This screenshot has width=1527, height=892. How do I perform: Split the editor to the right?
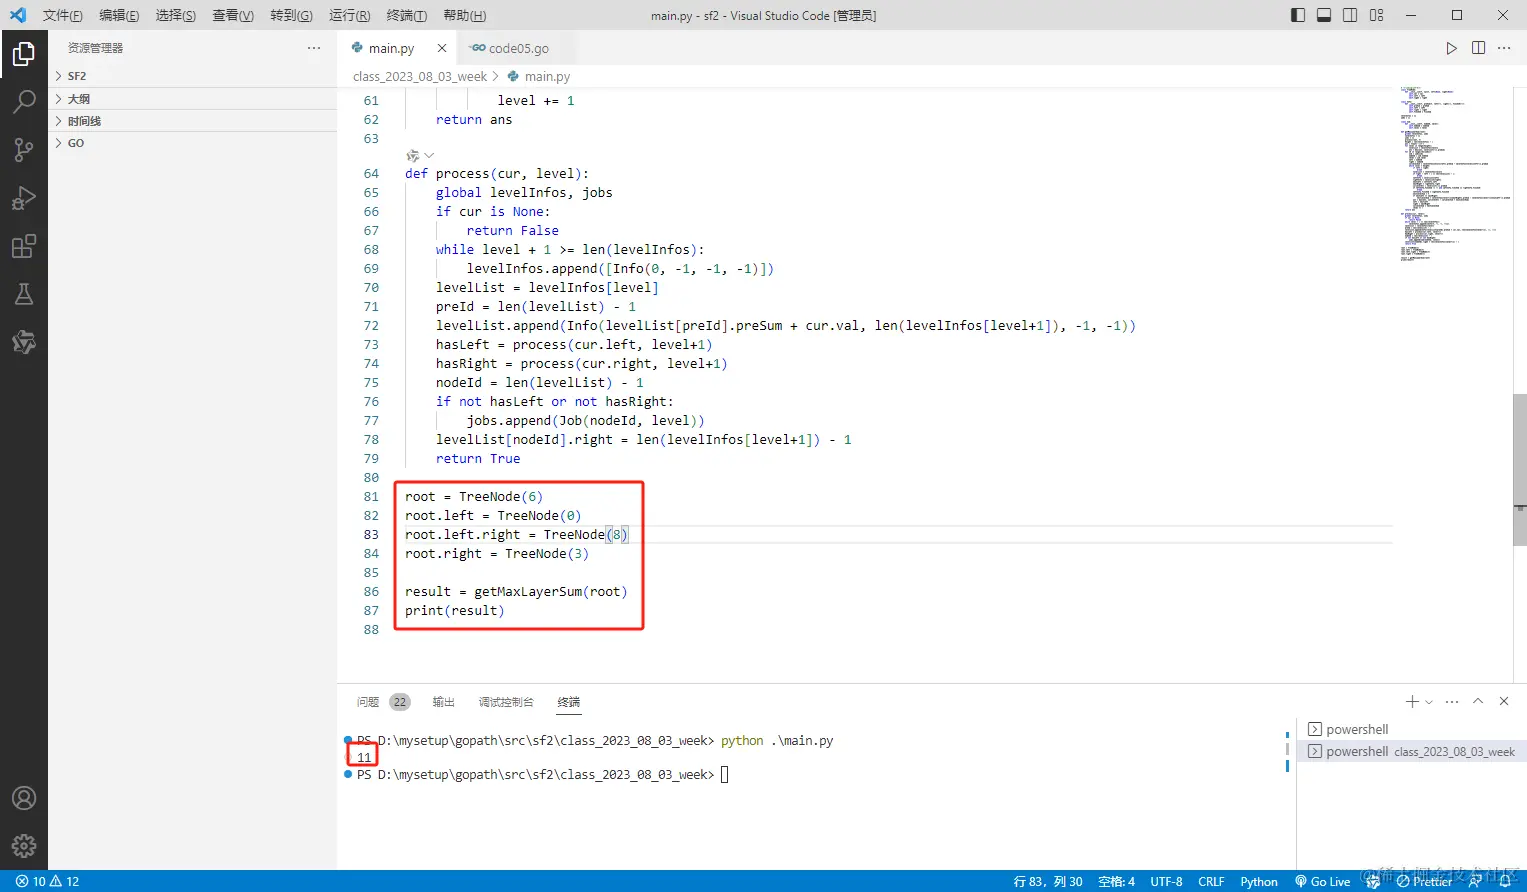click(x=1478, y=48)
